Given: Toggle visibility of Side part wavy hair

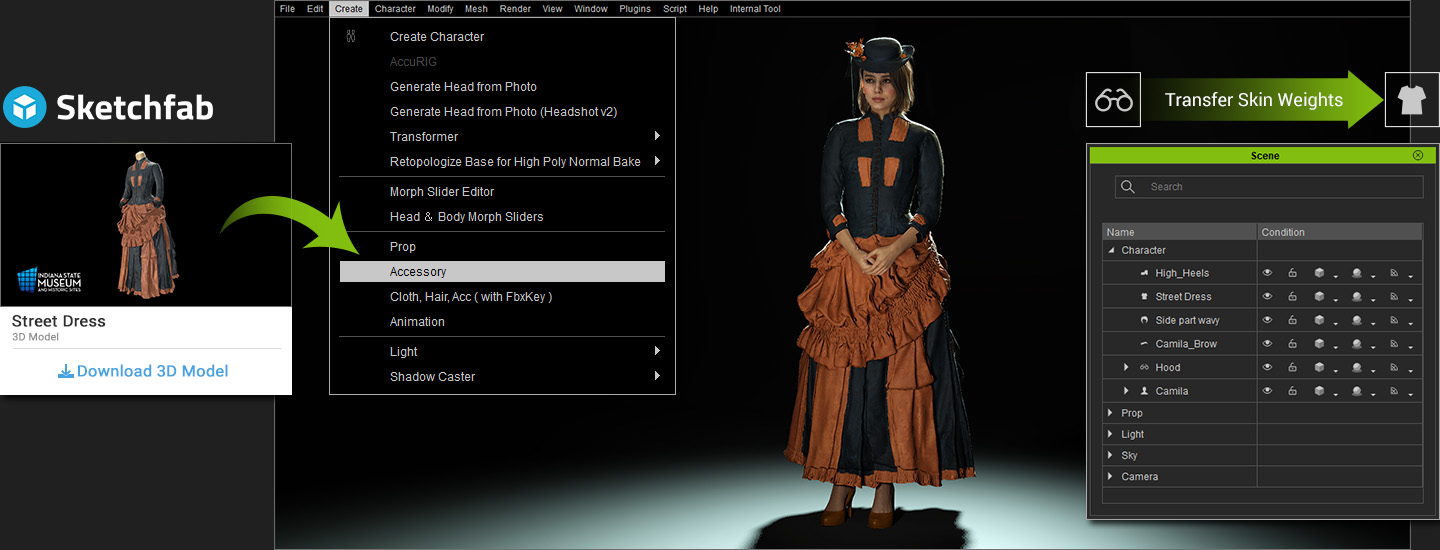Looking at the screenshot, I should pyautogui.click(x=1267, y=321).
